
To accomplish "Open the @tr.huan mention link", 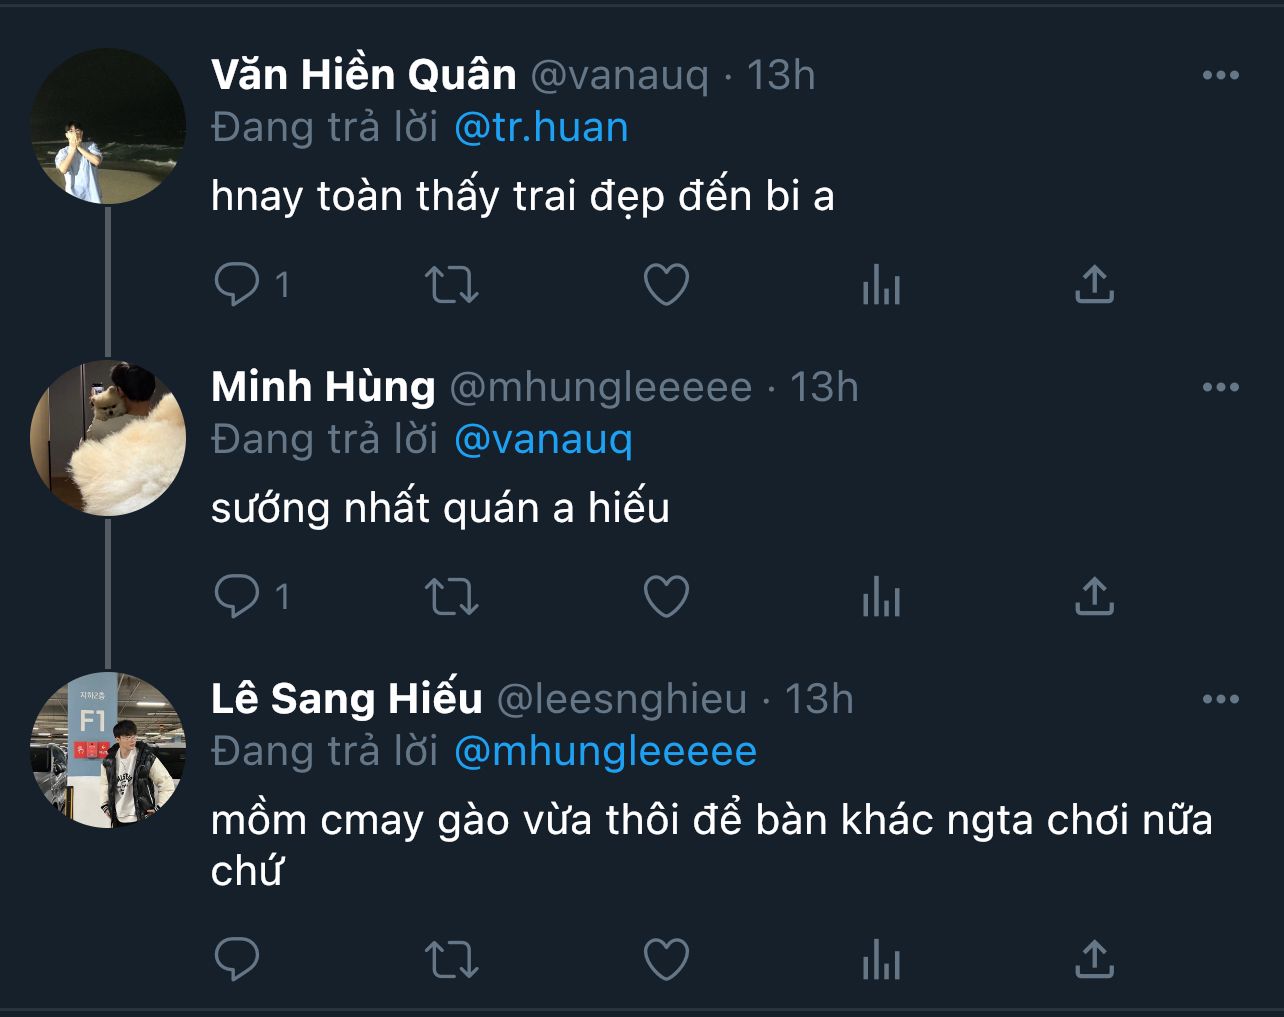I will coord(541,128).
